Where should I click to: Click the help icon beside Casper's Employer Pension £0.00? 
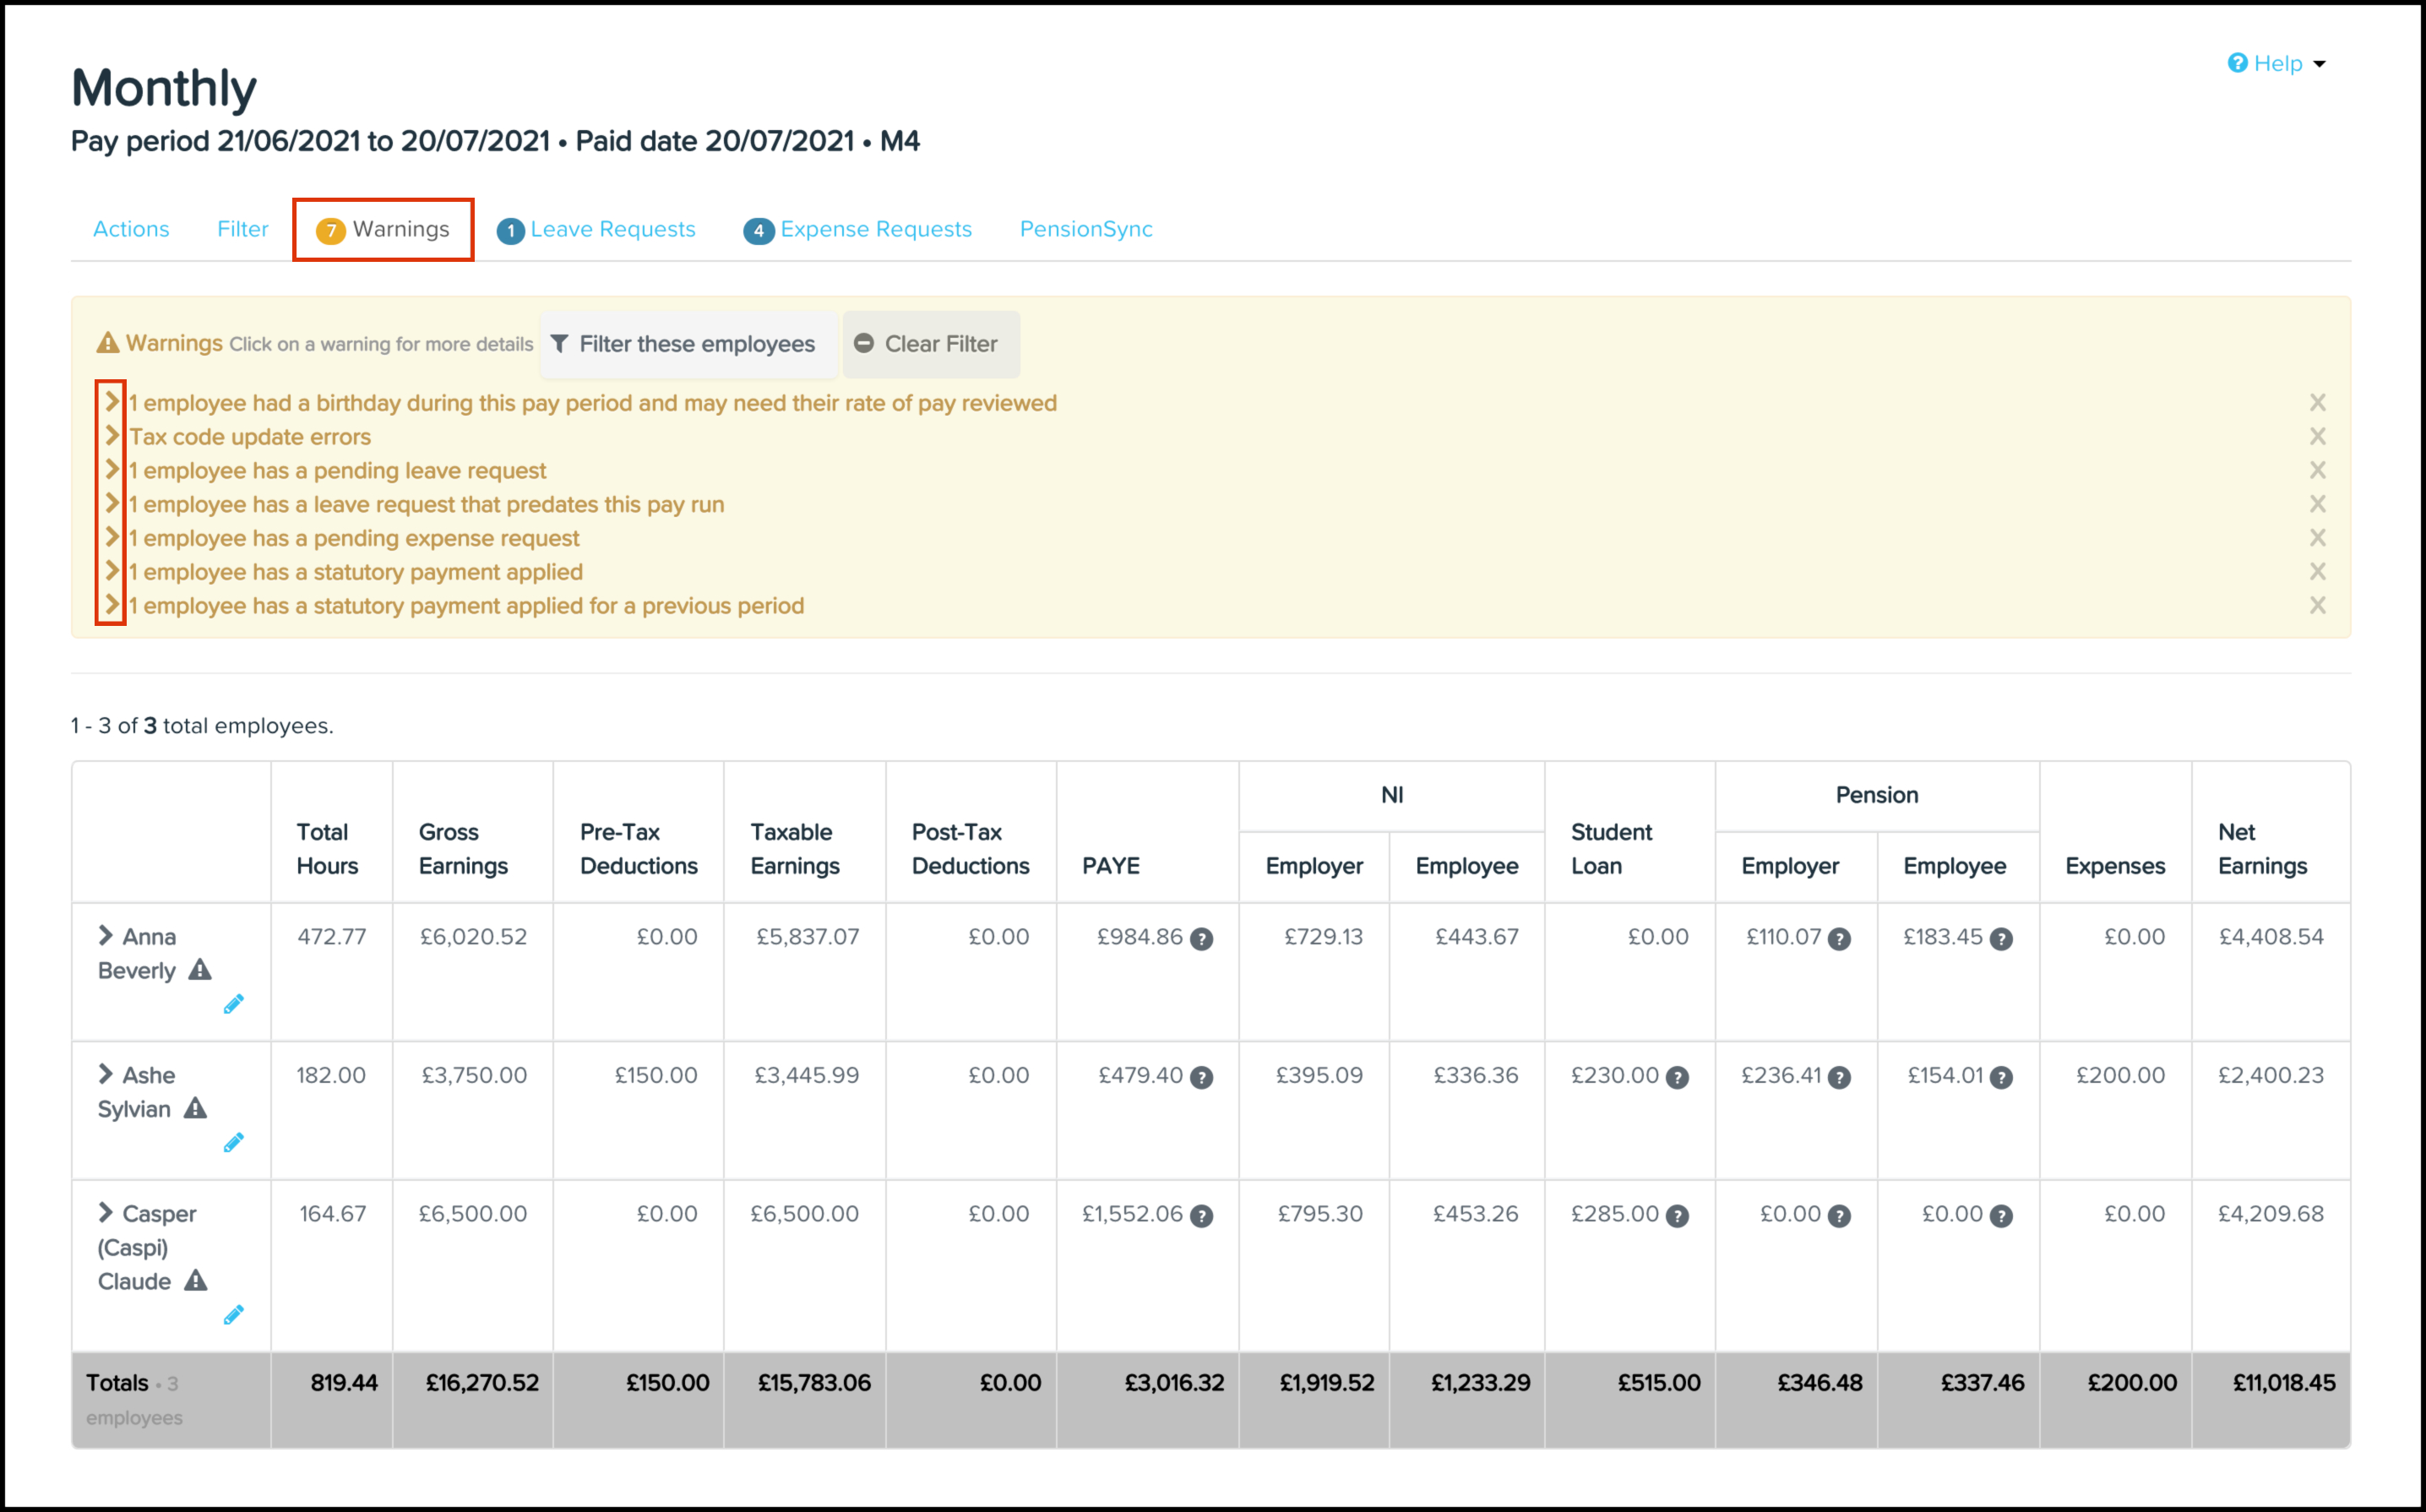tap(1838, 1216)
